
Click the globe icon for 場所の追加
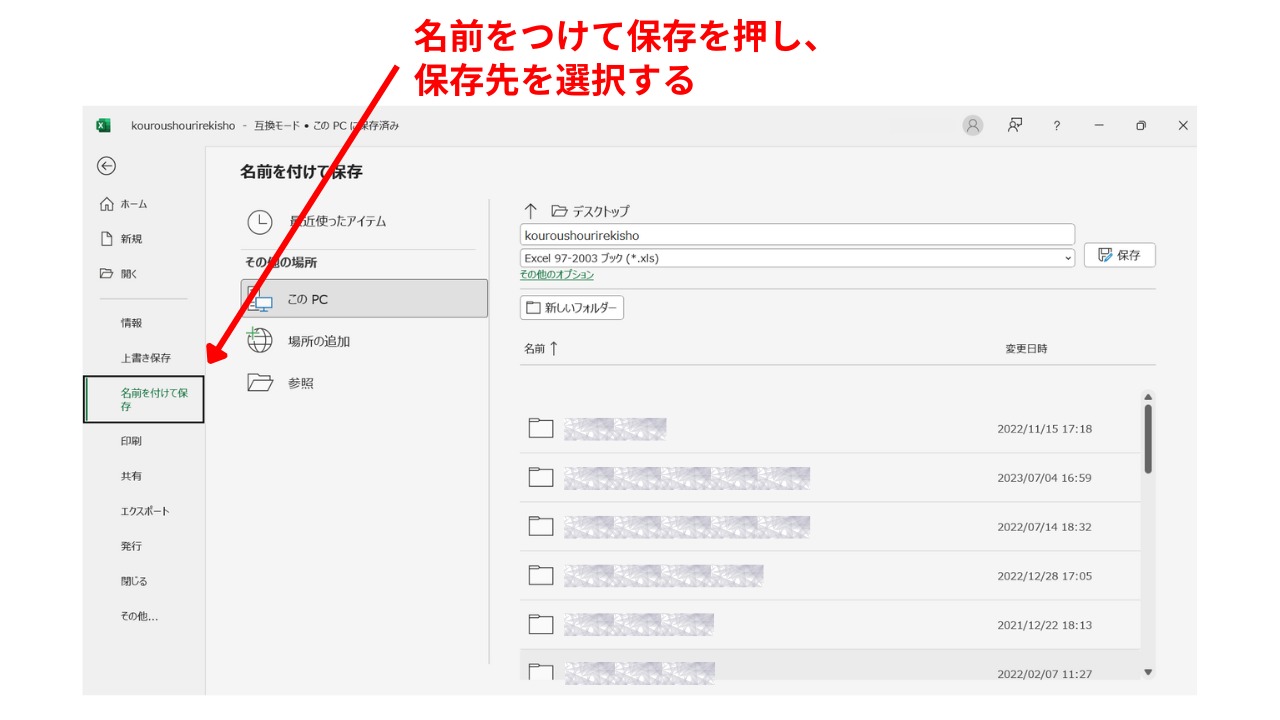pos(260,340)
